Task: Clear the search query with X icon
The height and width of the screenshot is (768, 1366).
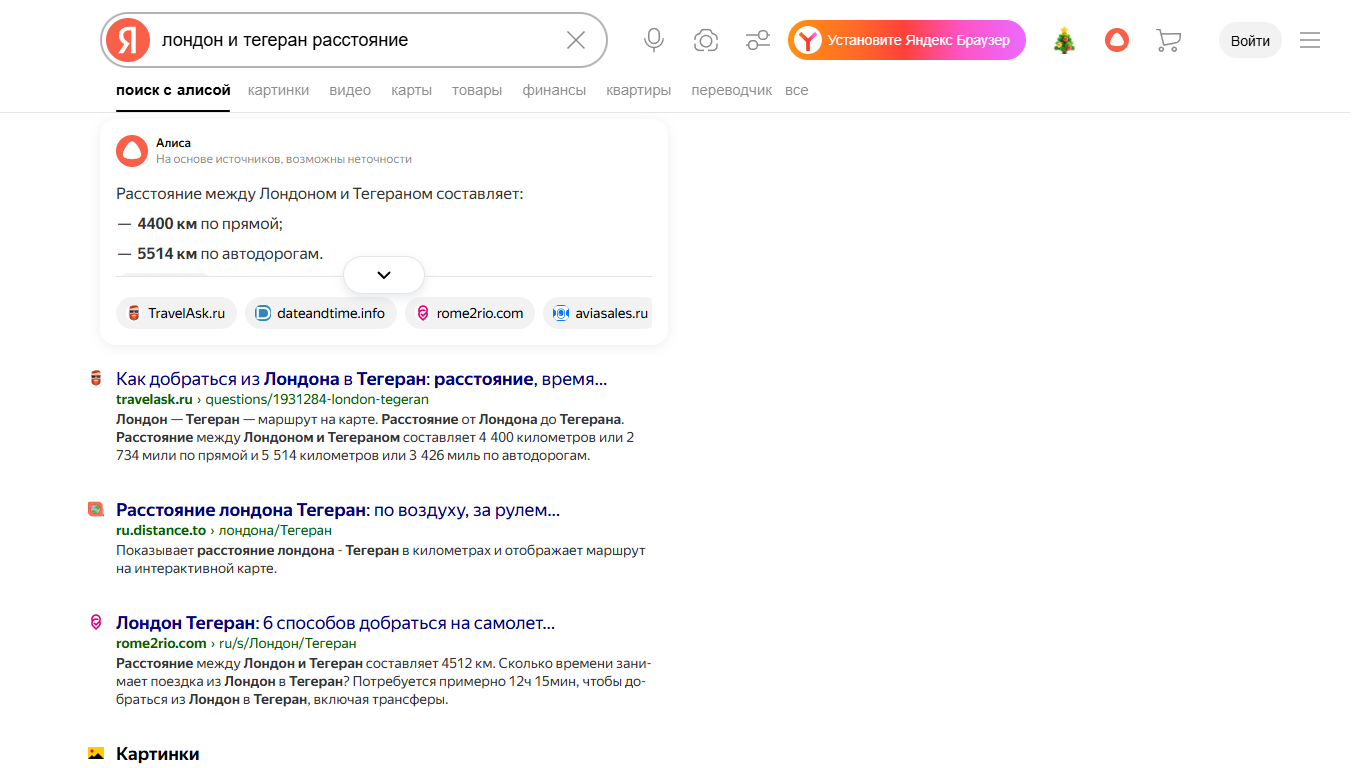Action: pos(576,40)
